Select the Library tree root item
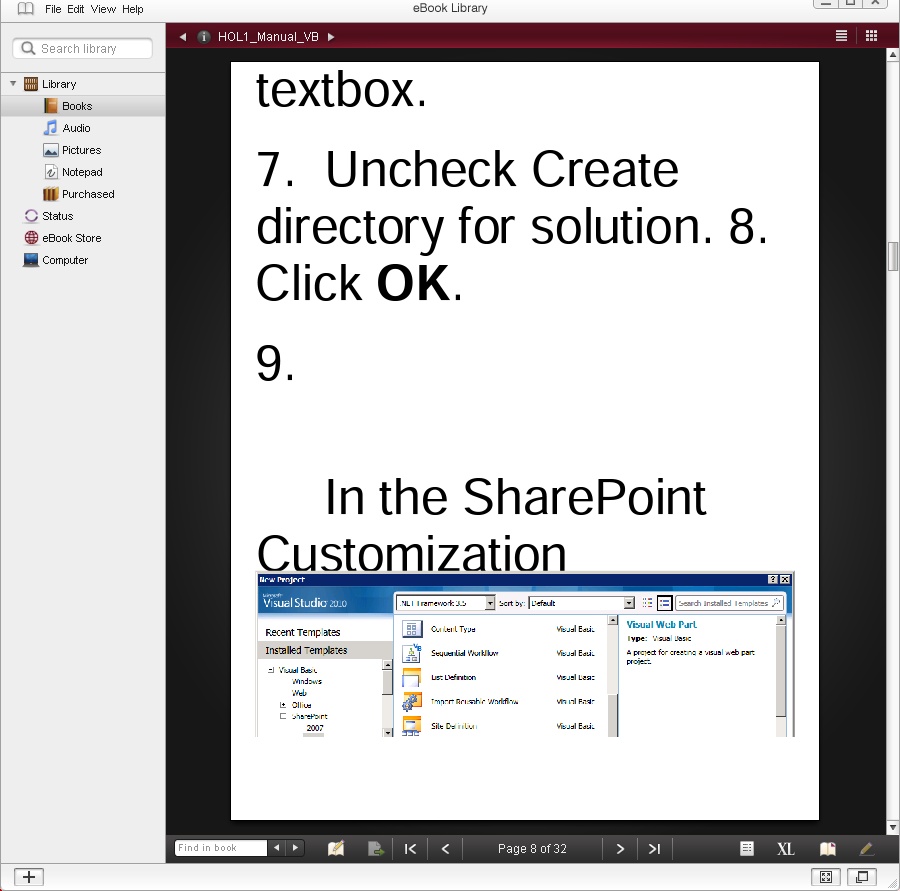This screenshot has width=900, height=891. (x=59, y=84)
